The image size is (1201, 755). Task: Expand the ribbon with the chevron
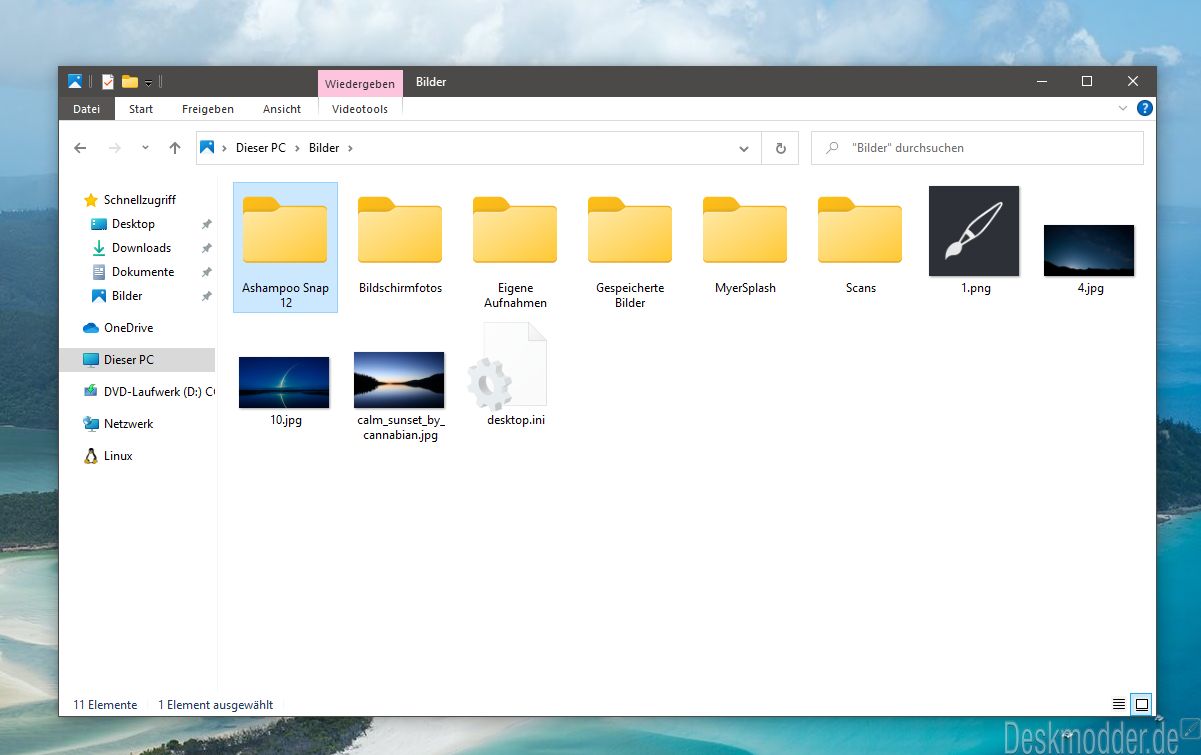(x=1122, y=108)
